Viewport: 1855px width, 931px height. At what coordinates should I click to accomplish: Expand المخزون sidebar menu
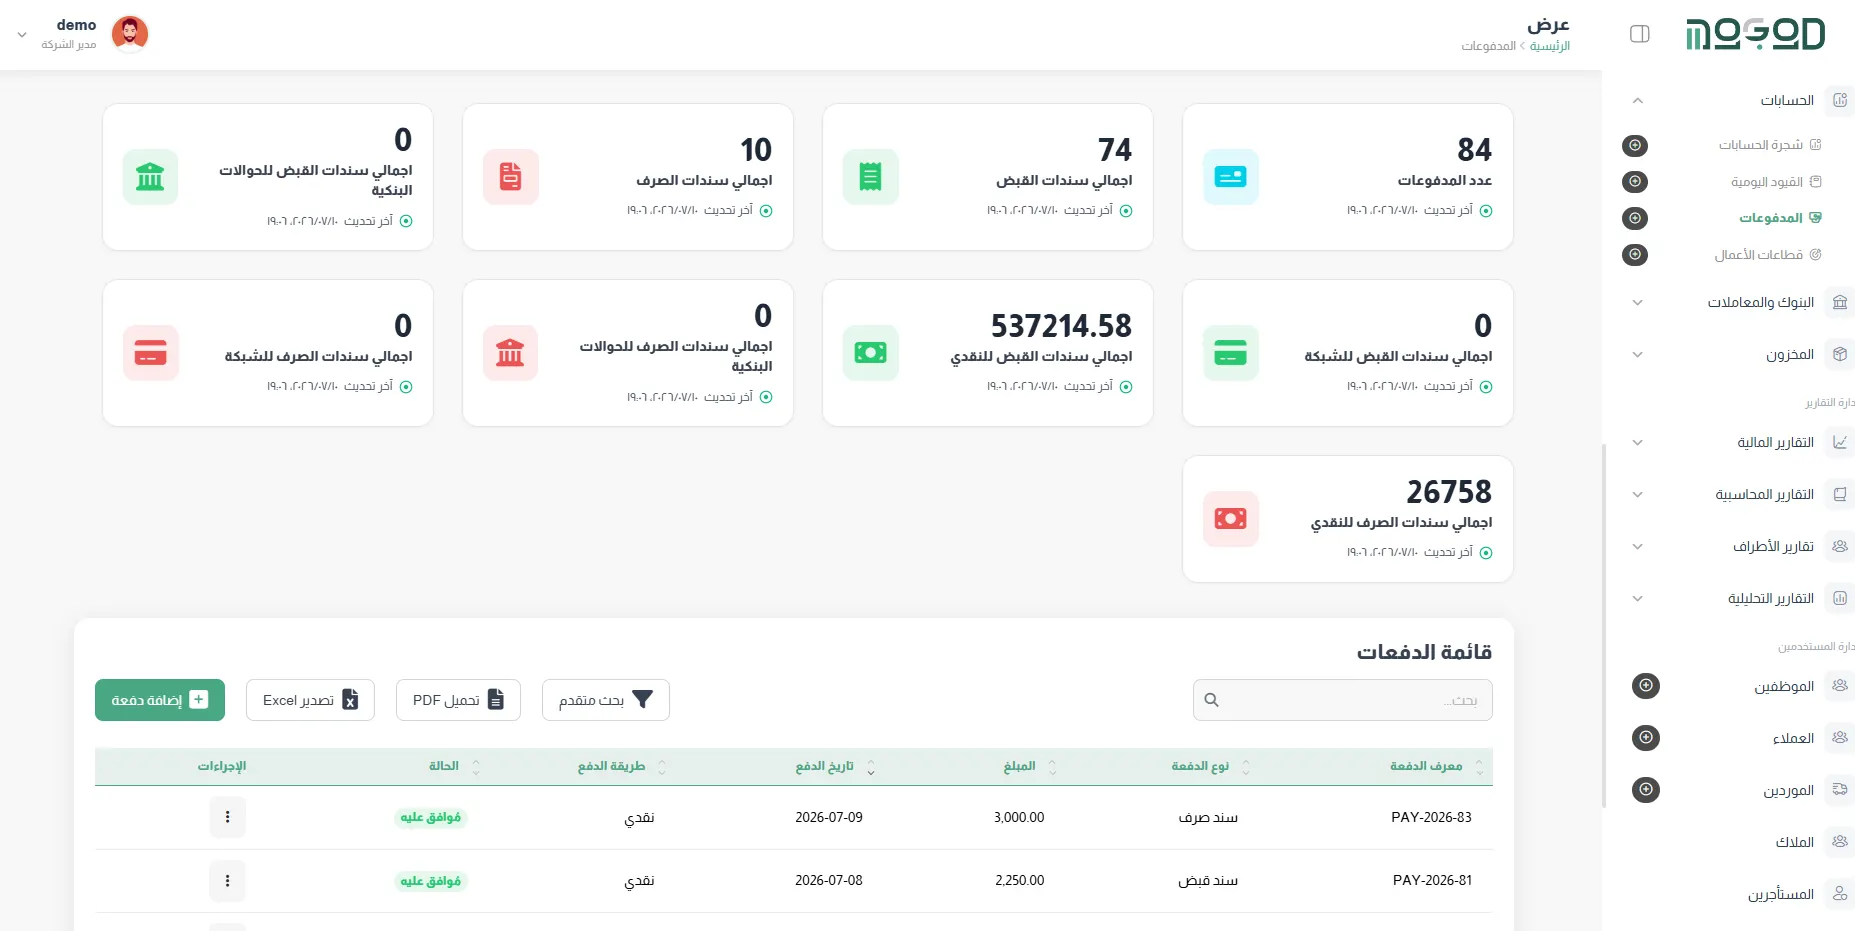(x=1637, y=354)
